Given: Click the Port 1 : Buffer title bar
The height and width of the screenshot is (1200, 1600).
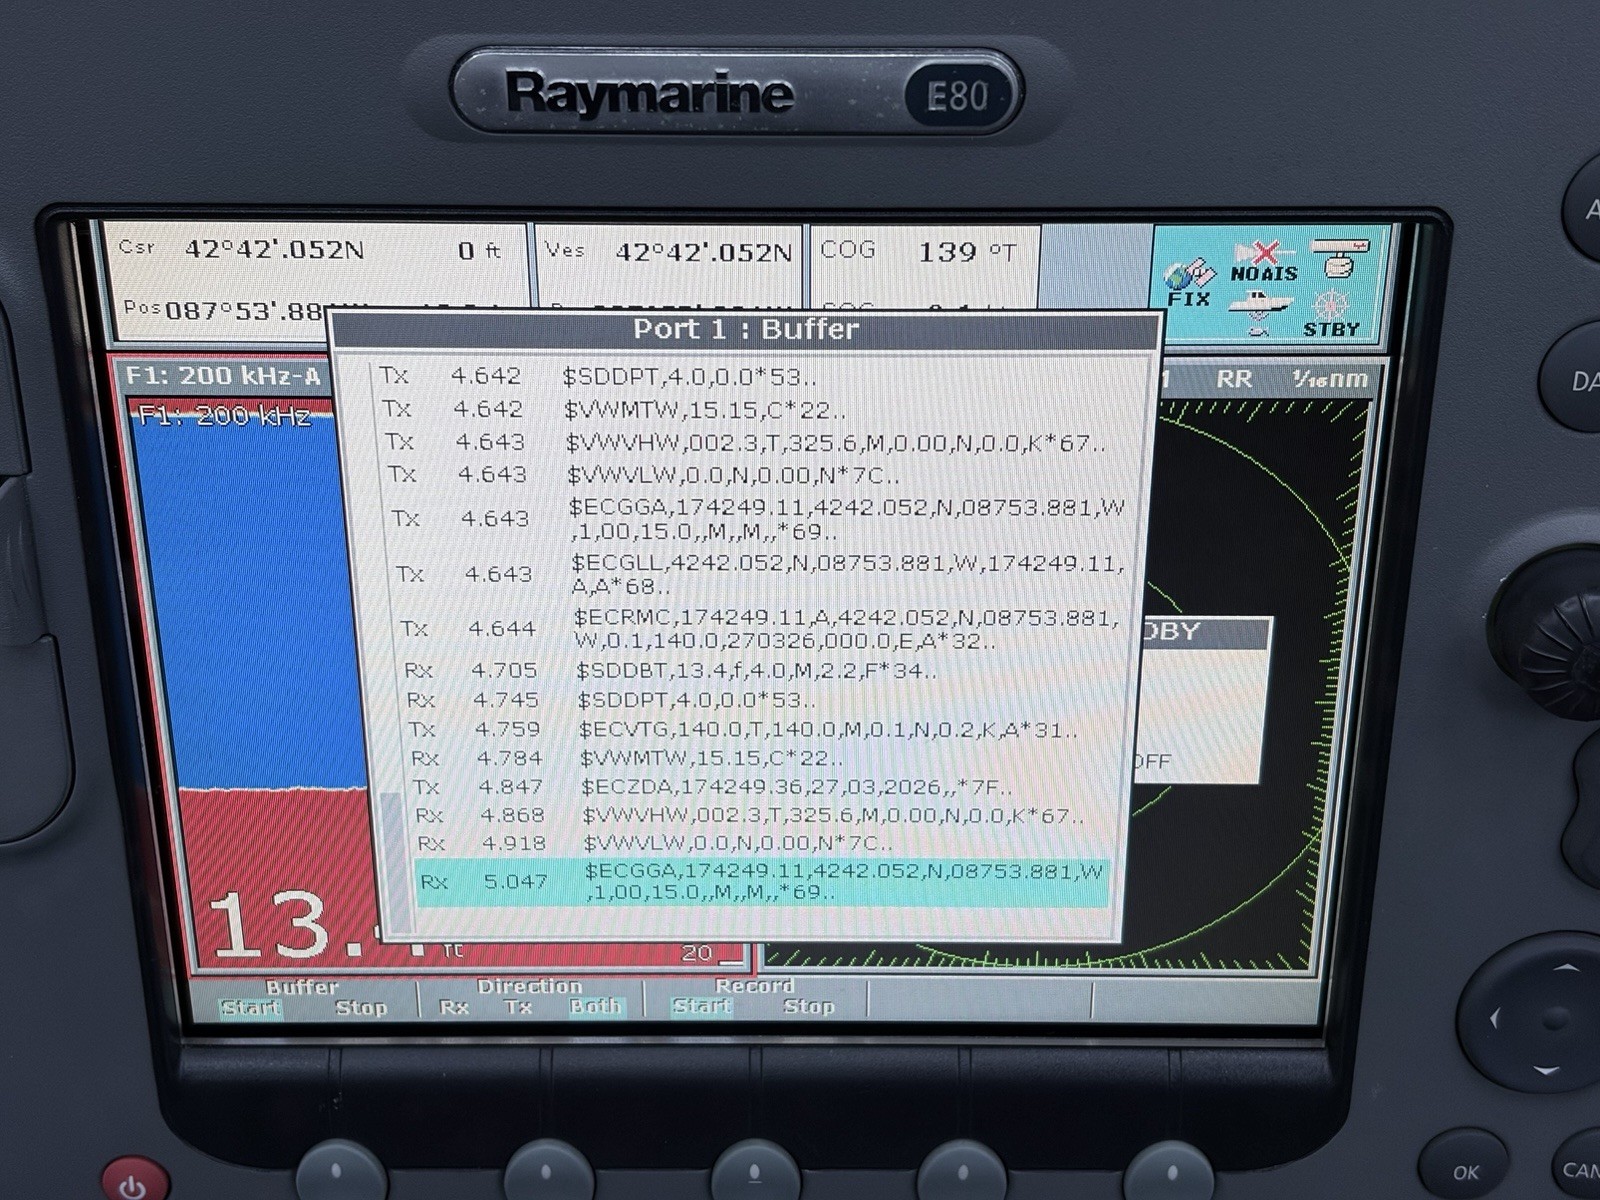Looking at the screenshot, I should click(x=747, y=327).
